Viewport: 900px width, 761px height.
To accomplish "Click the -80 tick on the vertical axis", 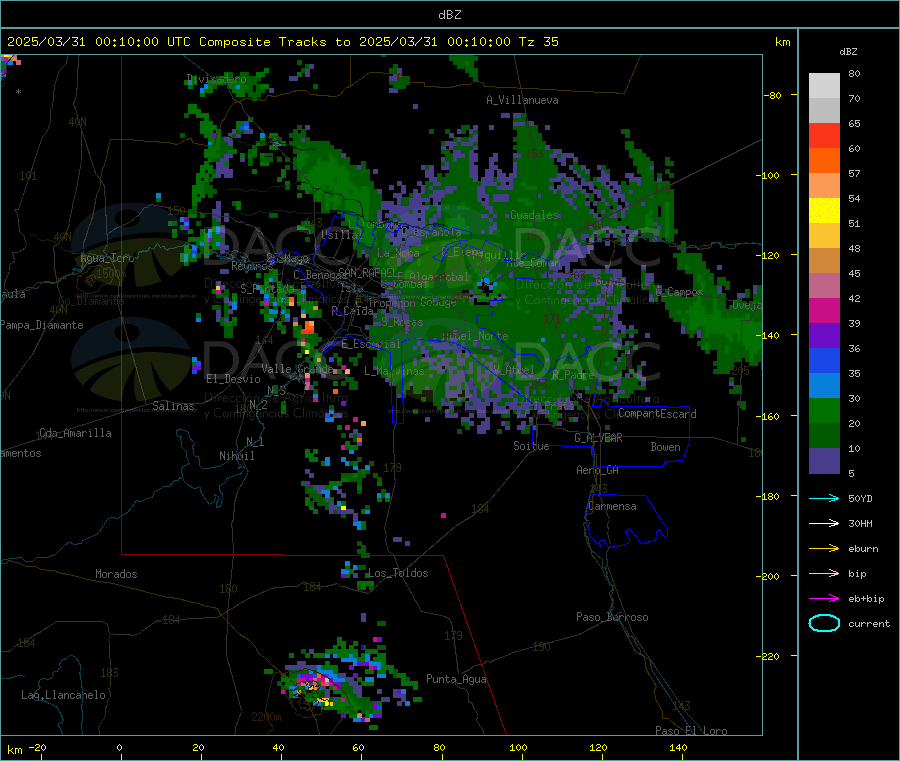I will pyautogui.click(x=773, y=95).
